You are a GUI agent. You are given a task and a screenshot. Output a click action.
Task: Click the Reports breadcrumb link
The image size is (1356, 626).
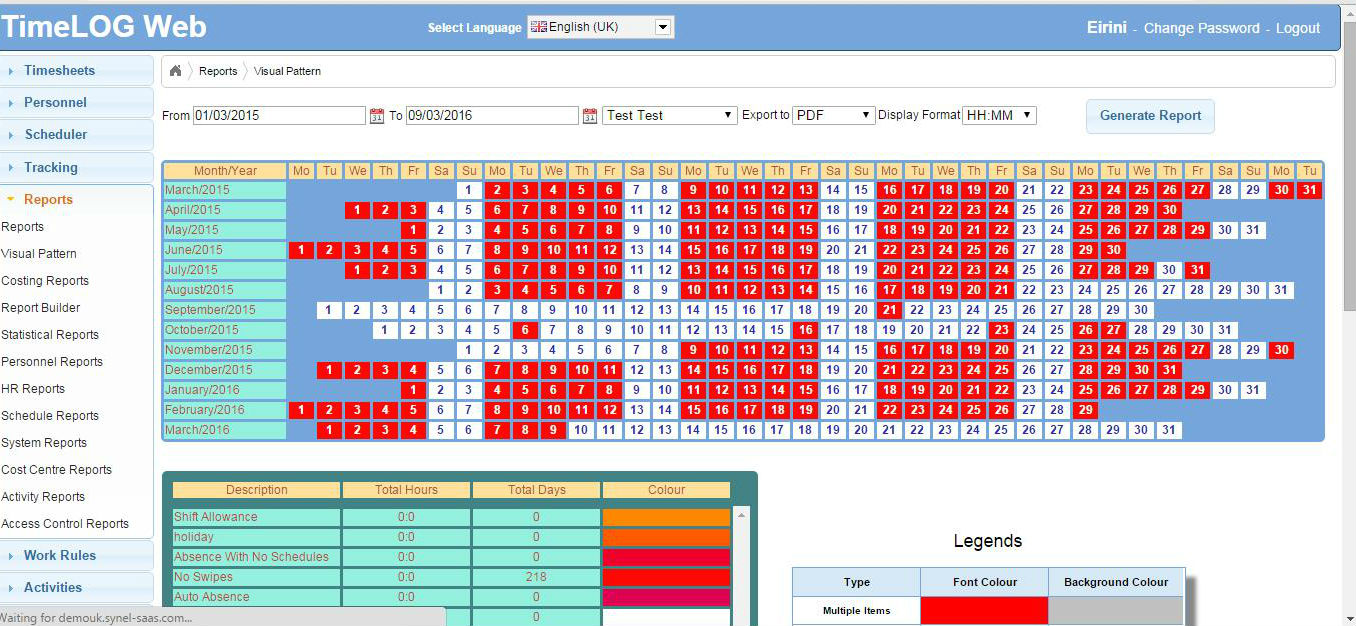(218, 71)
